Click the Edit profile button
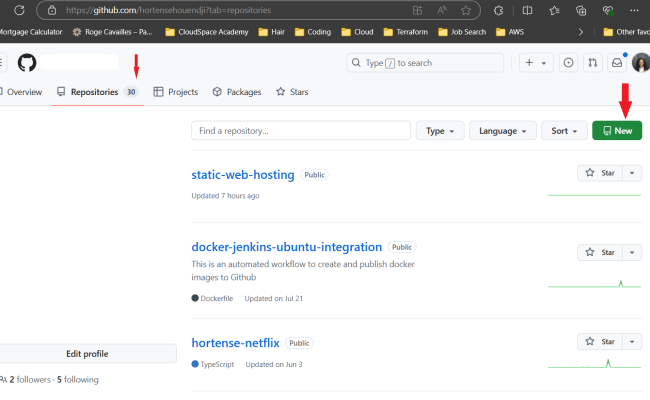650x400 pixels. 87,354
